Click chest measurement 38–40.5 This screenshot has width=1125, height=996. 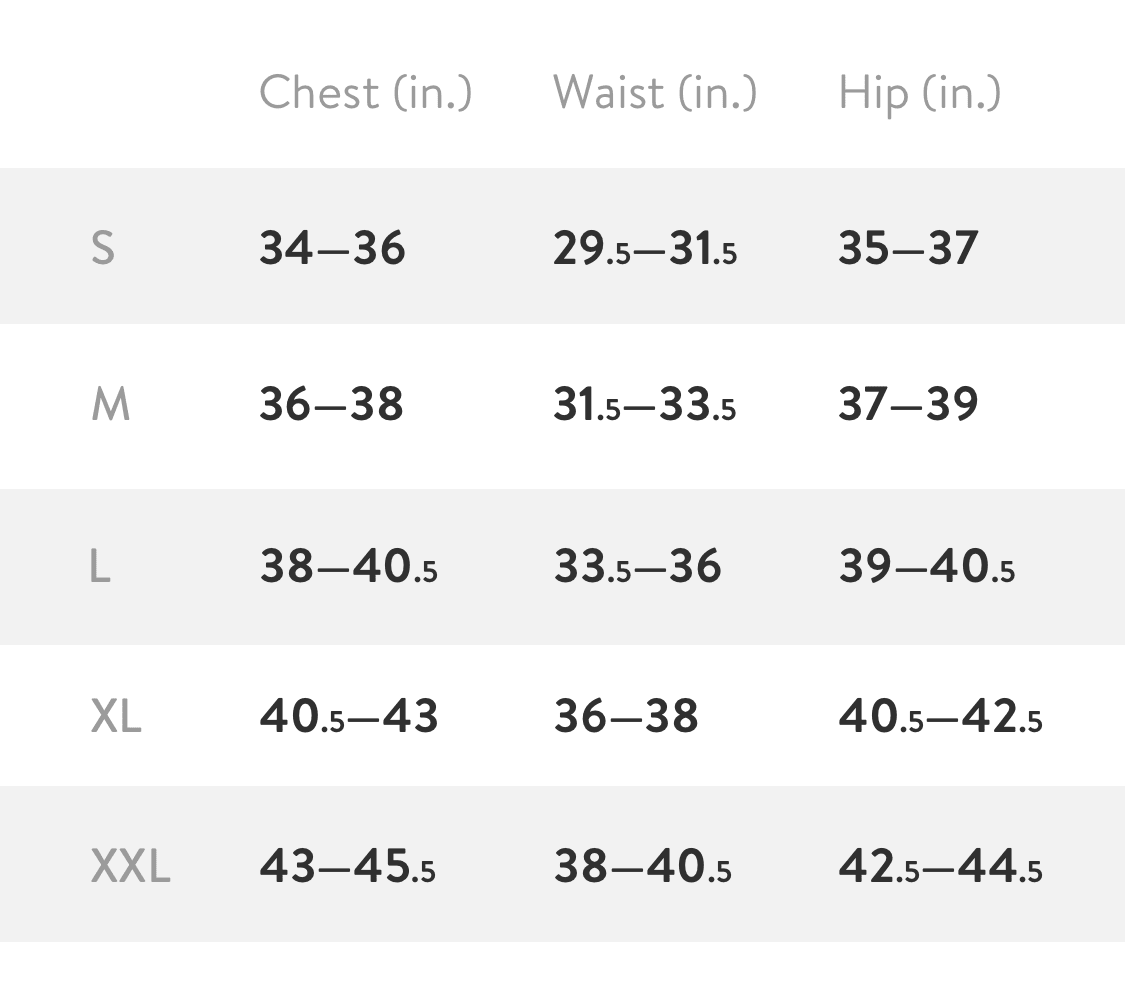pos(348,567)
